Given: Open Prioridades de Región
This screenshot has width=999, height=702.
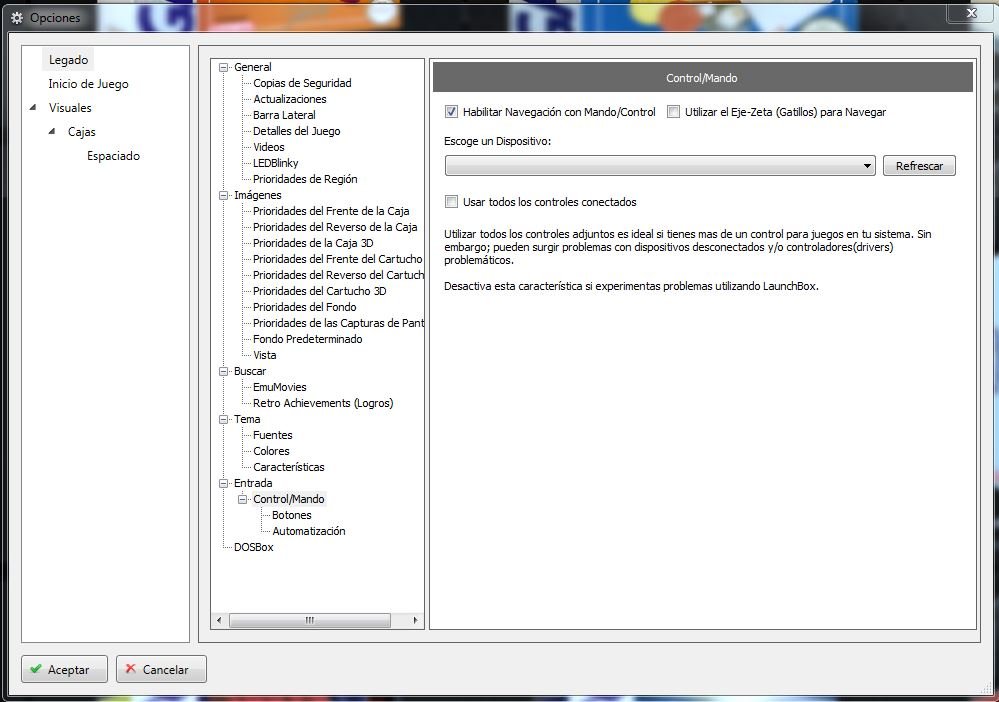Looking at the screenshot, I should pos(305,179).
